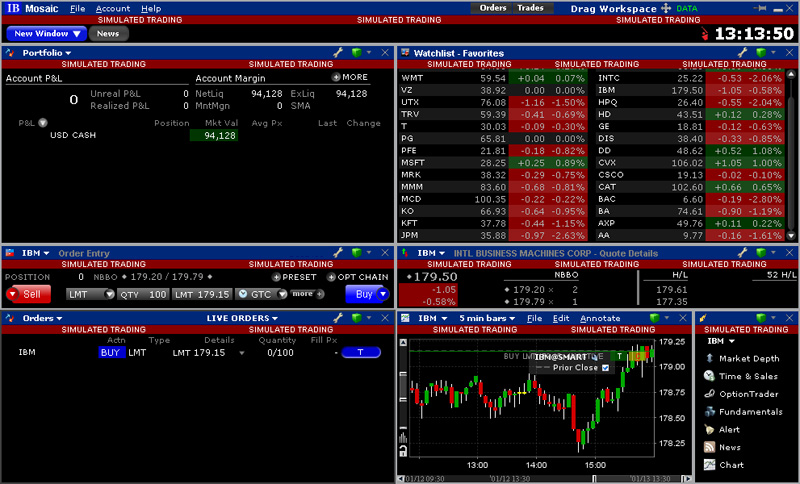Click the red Sell button

[28, 294]
